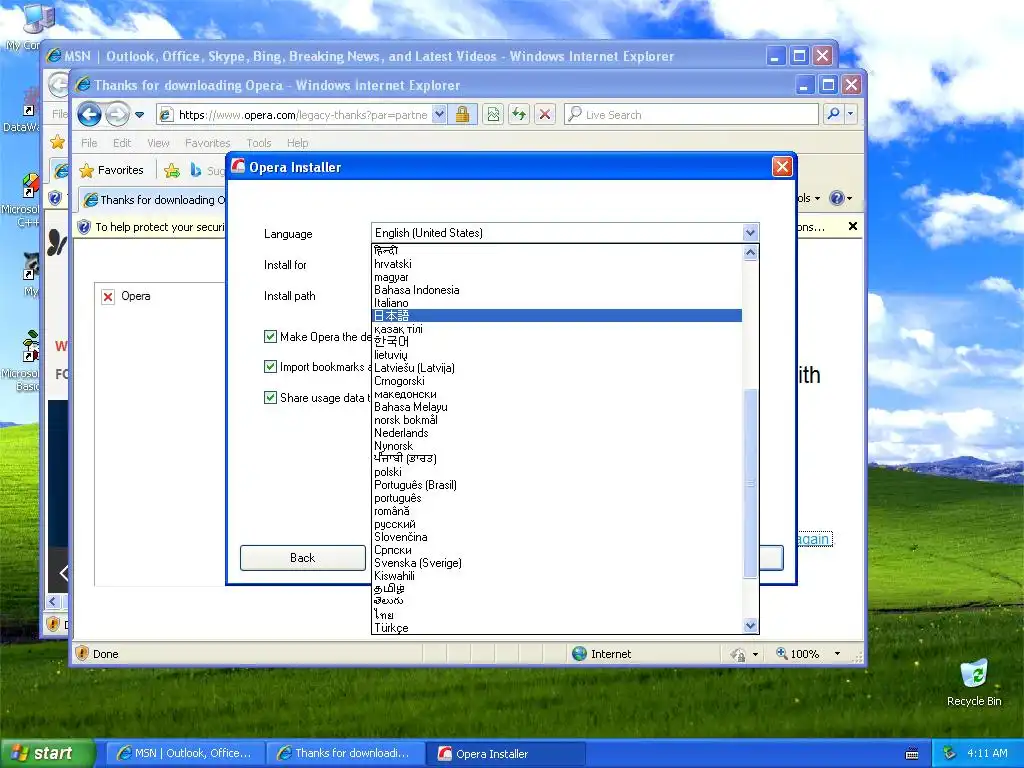Select Bahasa Indonesia language

[557, 290]
